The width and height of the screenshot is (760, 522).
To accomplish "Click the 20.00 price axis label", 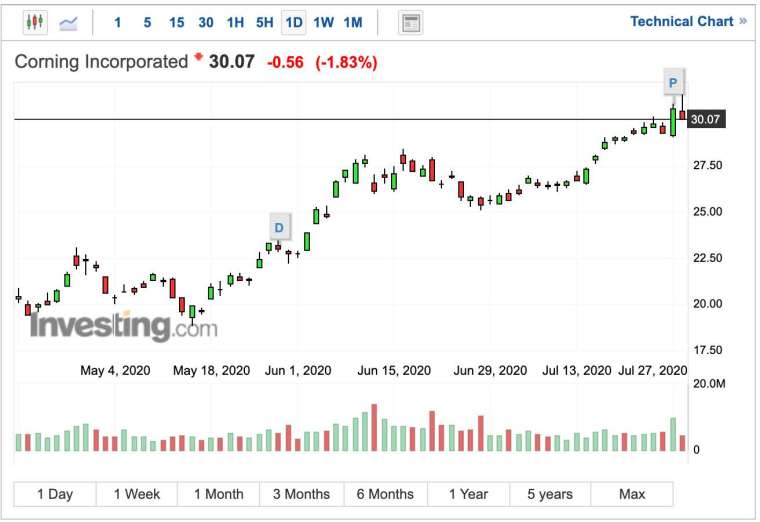I will 708,303.
